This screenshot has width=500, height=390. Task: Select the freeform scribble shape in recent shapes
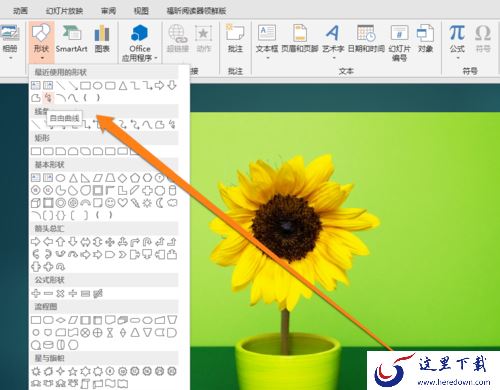pos(48,98)
